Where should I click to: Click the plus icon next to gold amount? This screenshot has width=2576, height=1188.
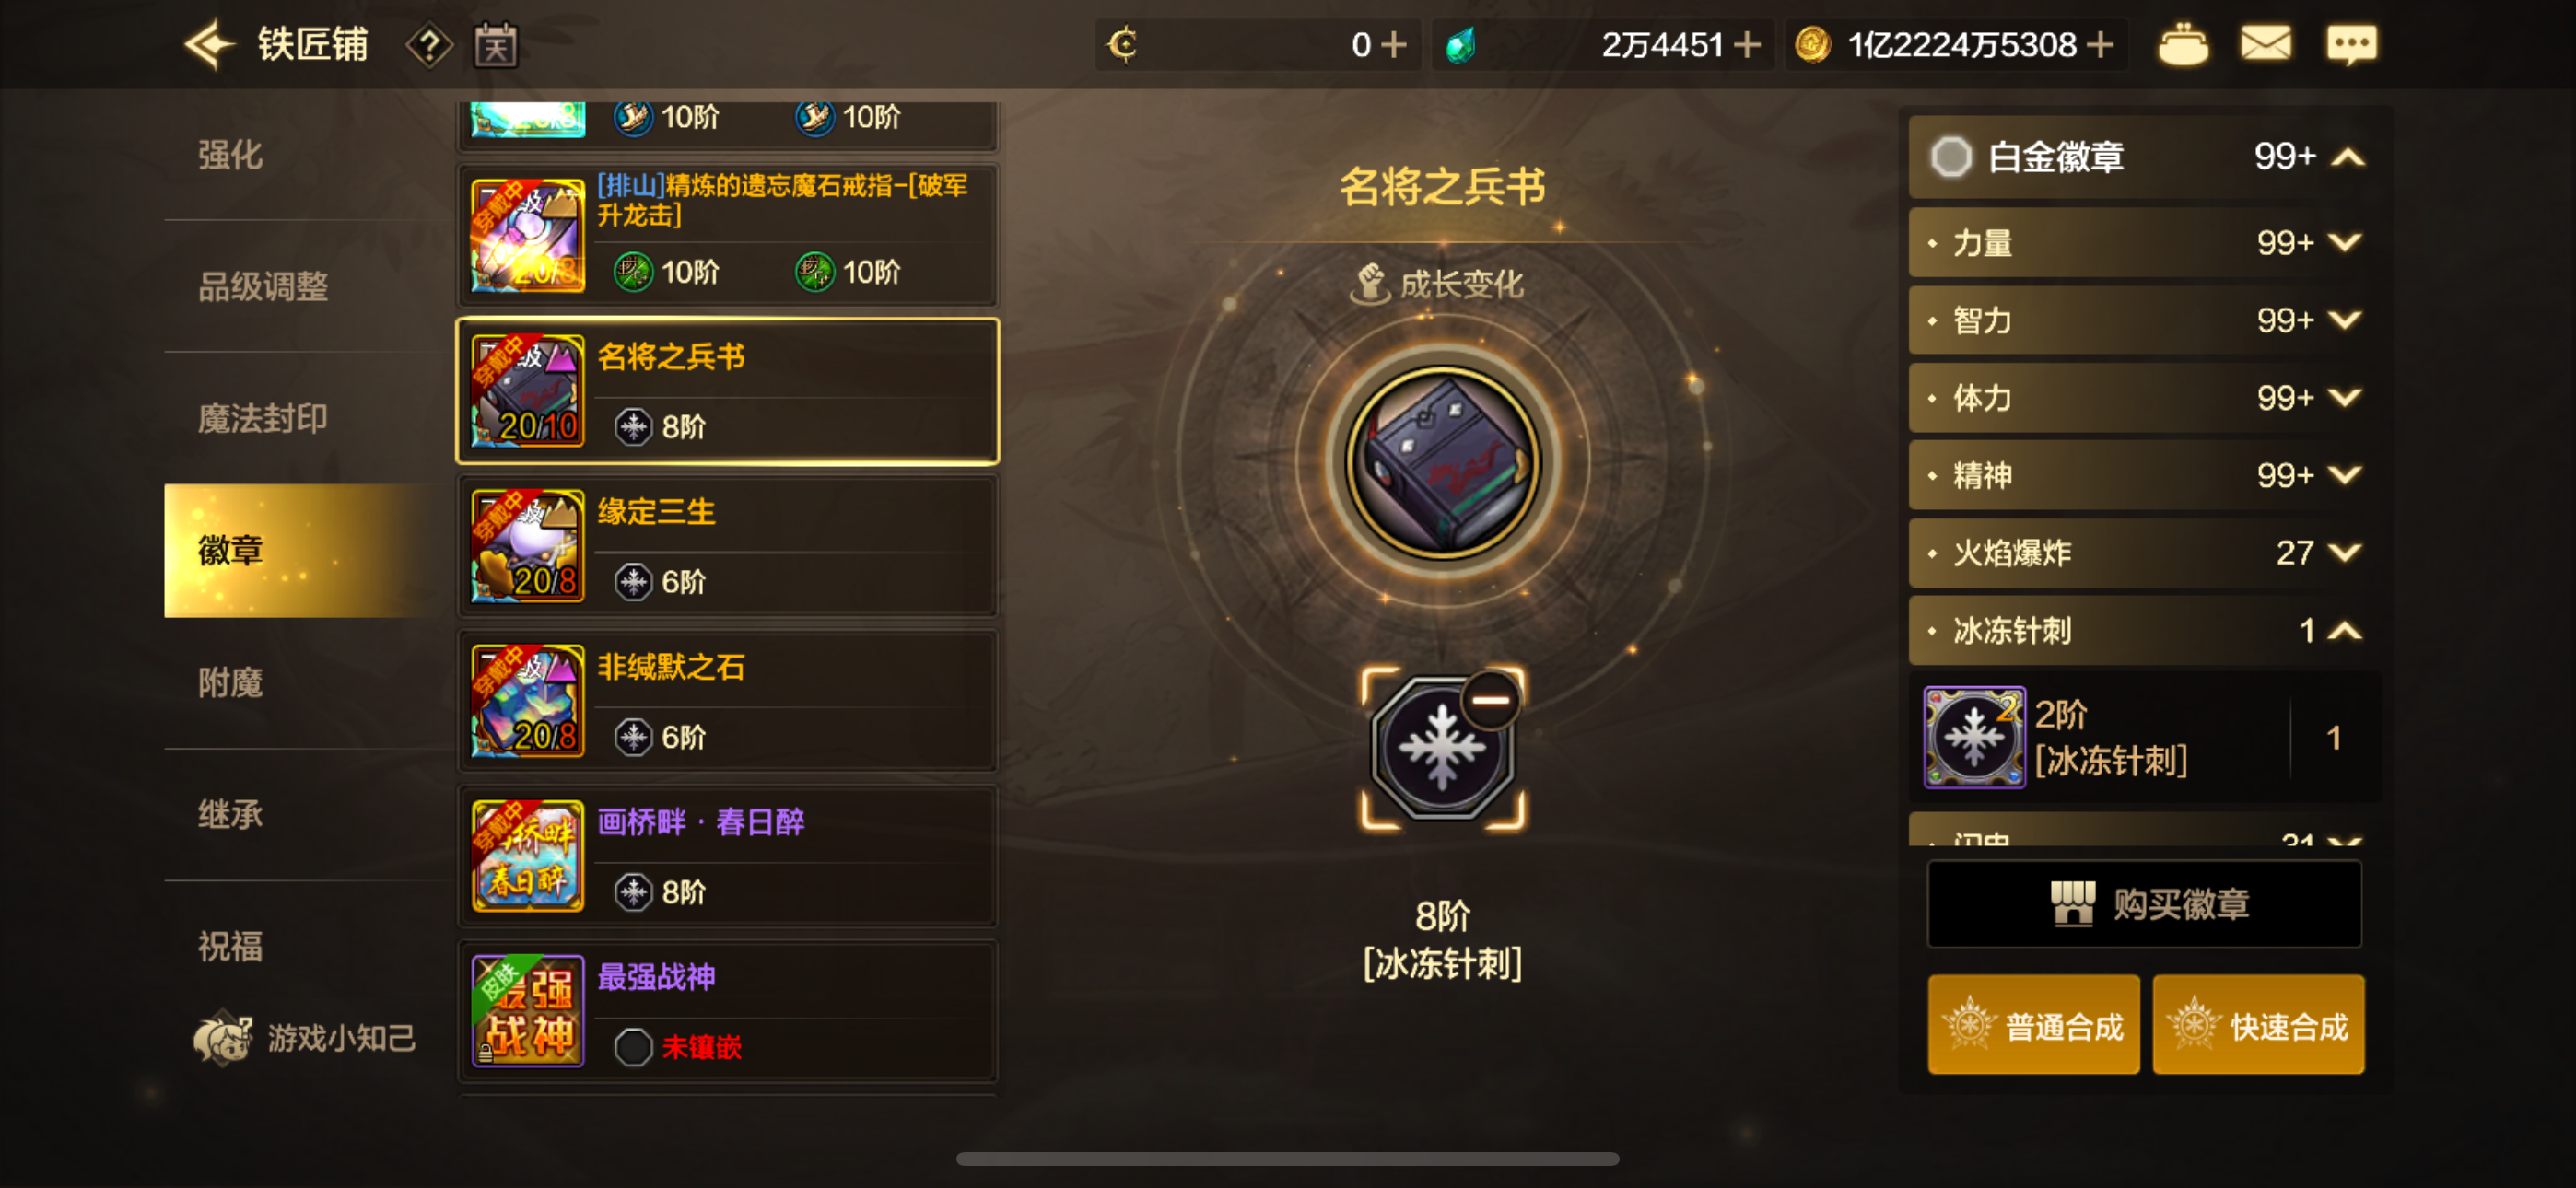pyautogui.click(x=2101, y=45)
